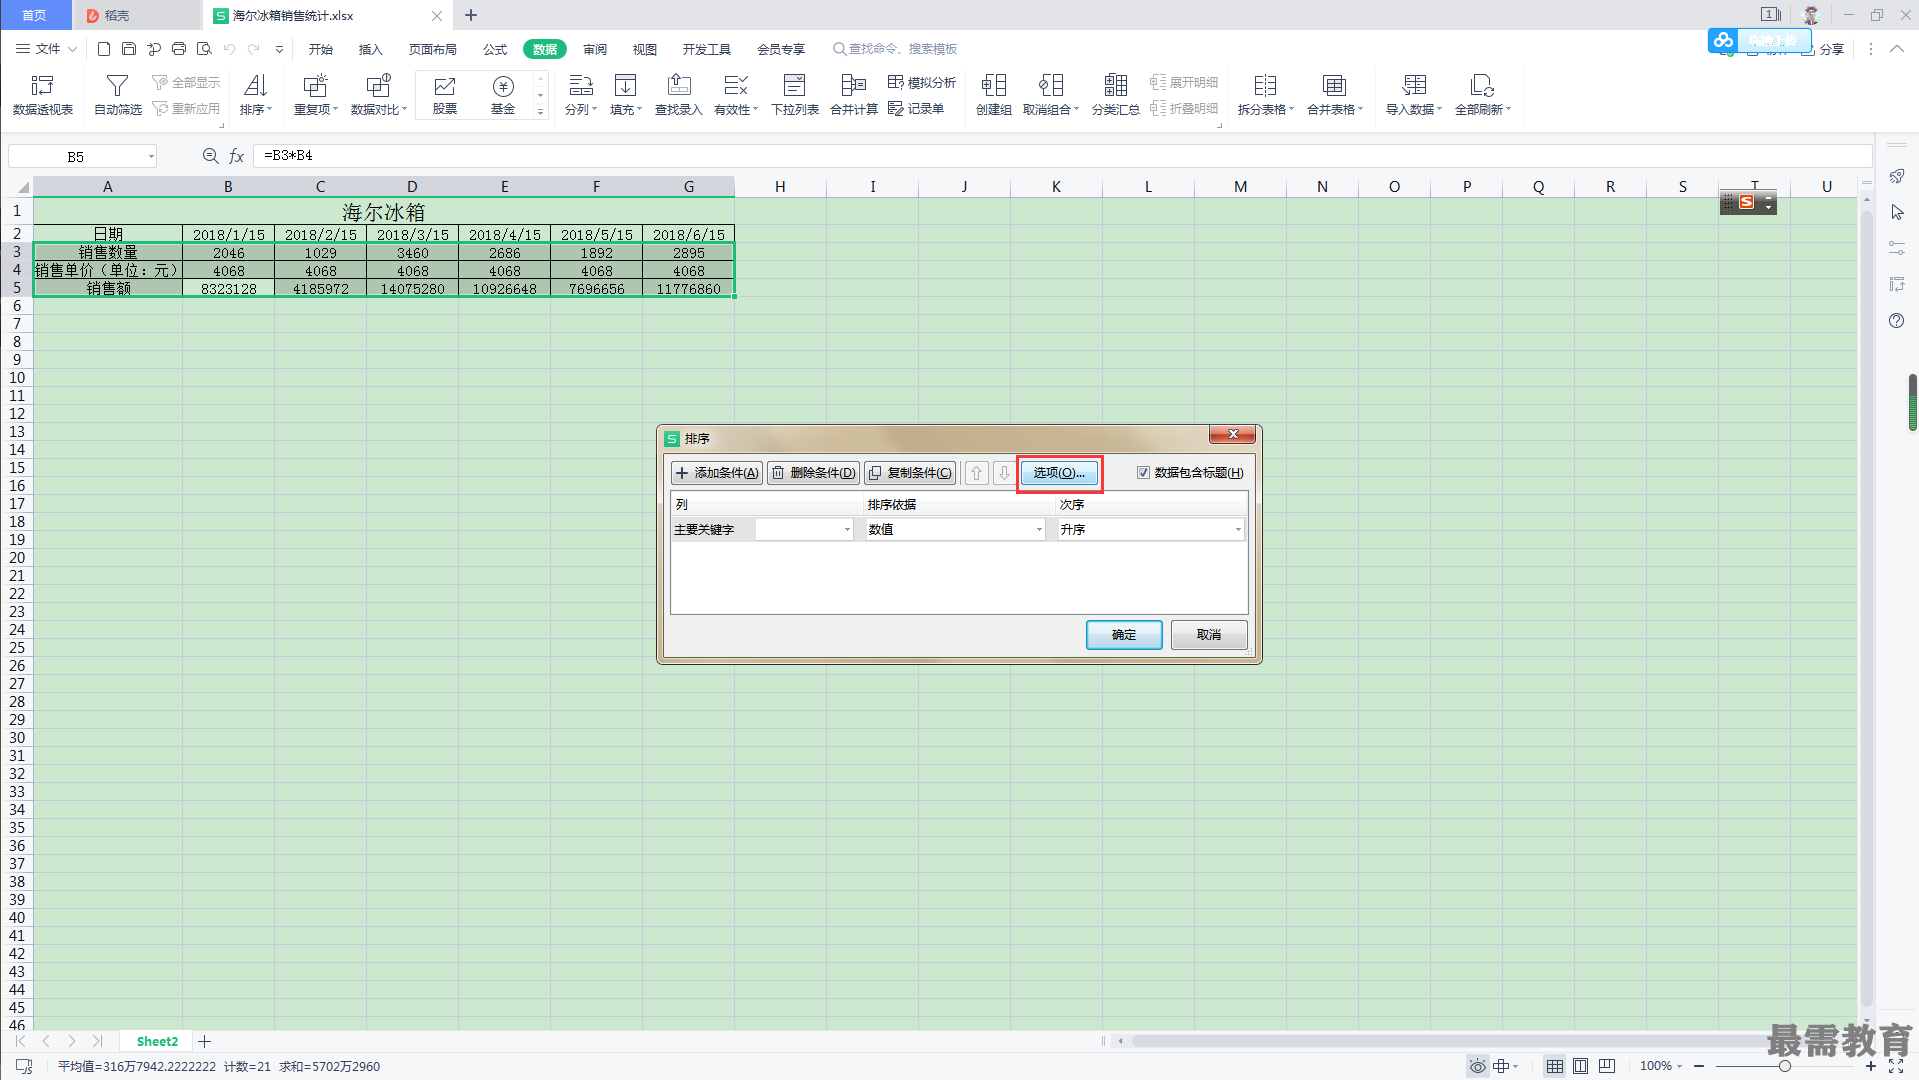The image size is (1919, 1080).
Task: Click the zoom in plus button
Action: coord(1871,1066)
